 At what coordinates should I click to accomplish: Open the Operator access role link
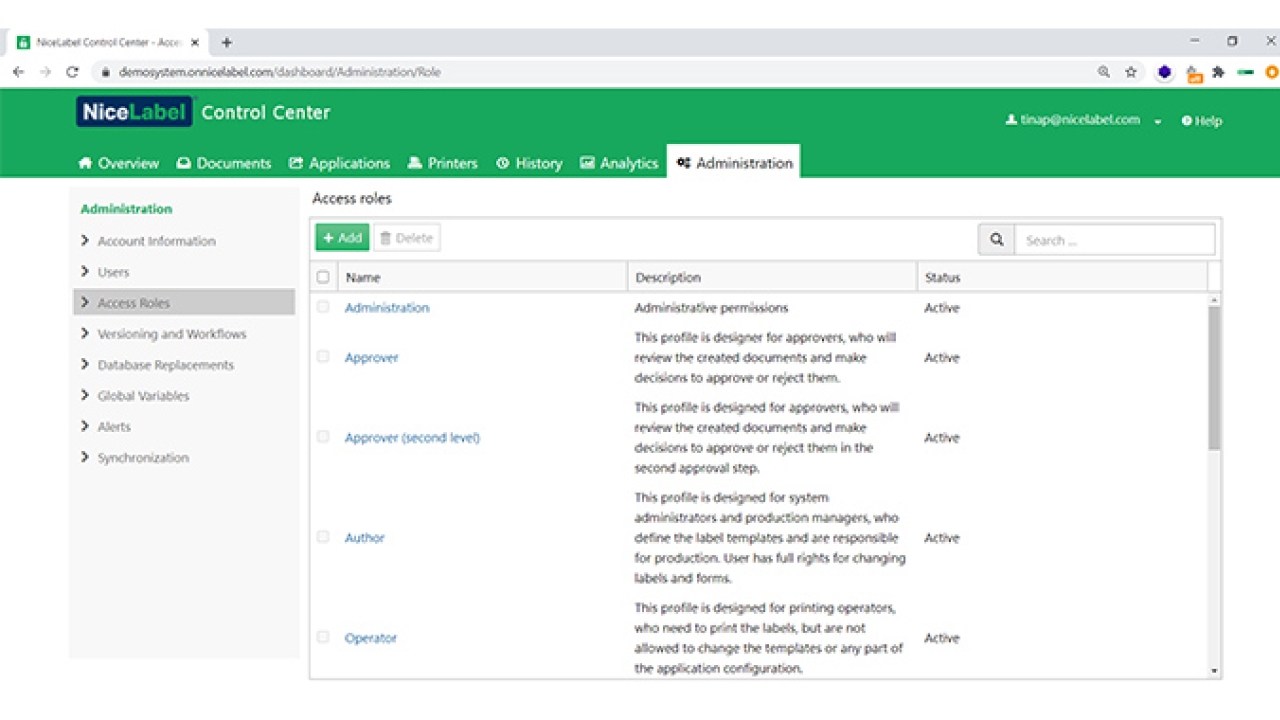point(370,637)
